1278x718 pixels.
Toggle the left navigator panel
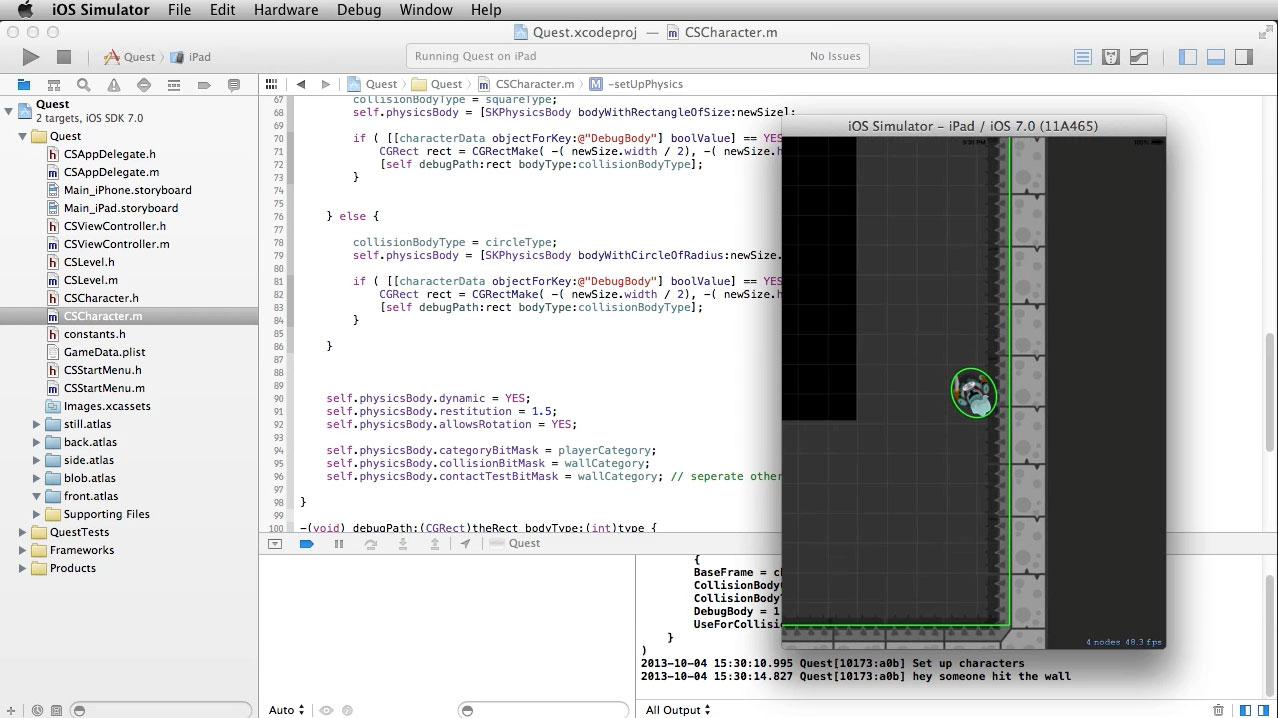click(1188, 57)
